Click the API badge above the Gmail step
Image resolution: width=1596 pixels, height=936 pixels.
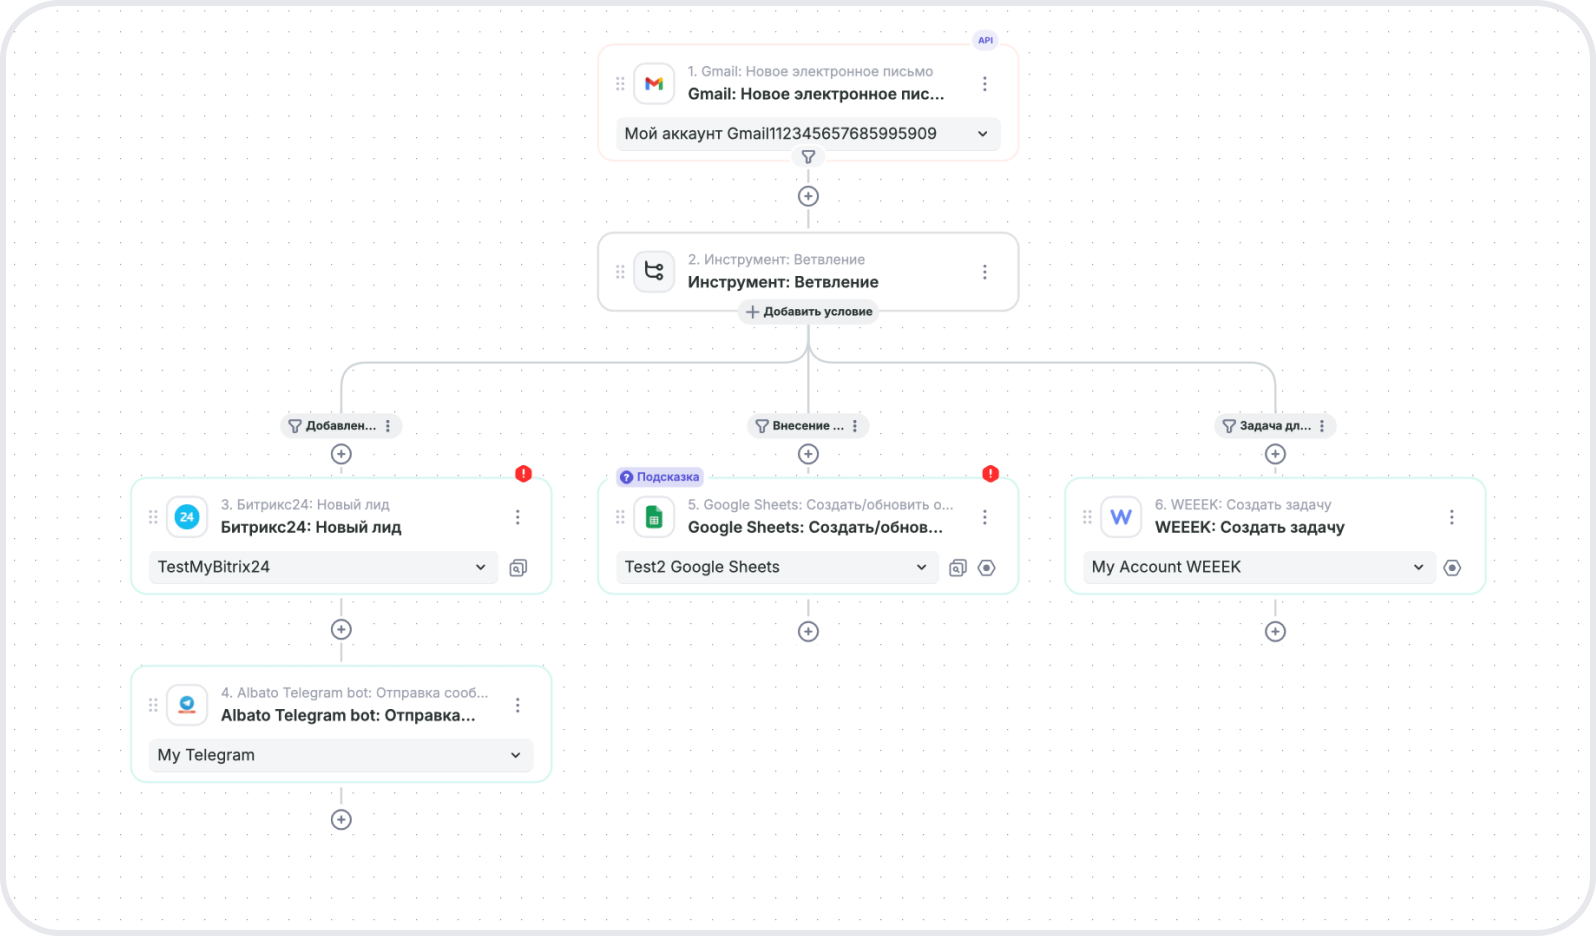(x=985, y=41)
